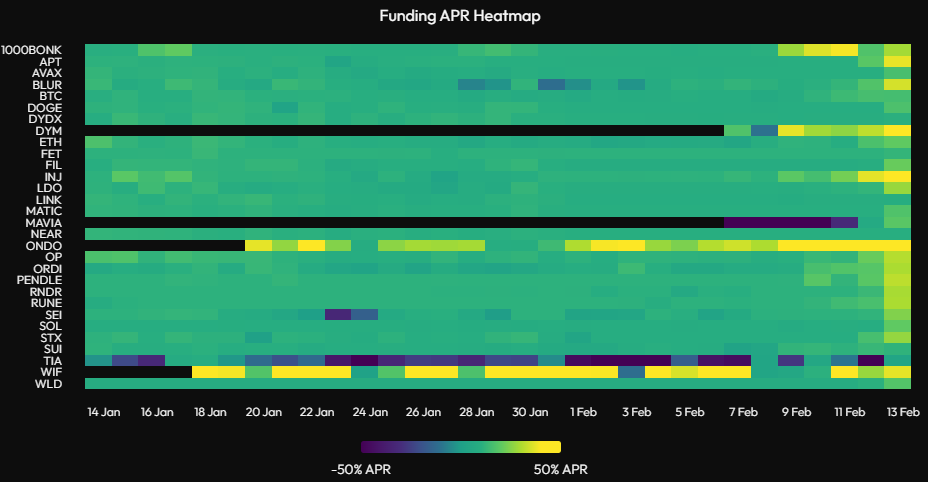Select the RUNE row label
The width and height of the screenshot is (928, 482).
click(46, 303)
